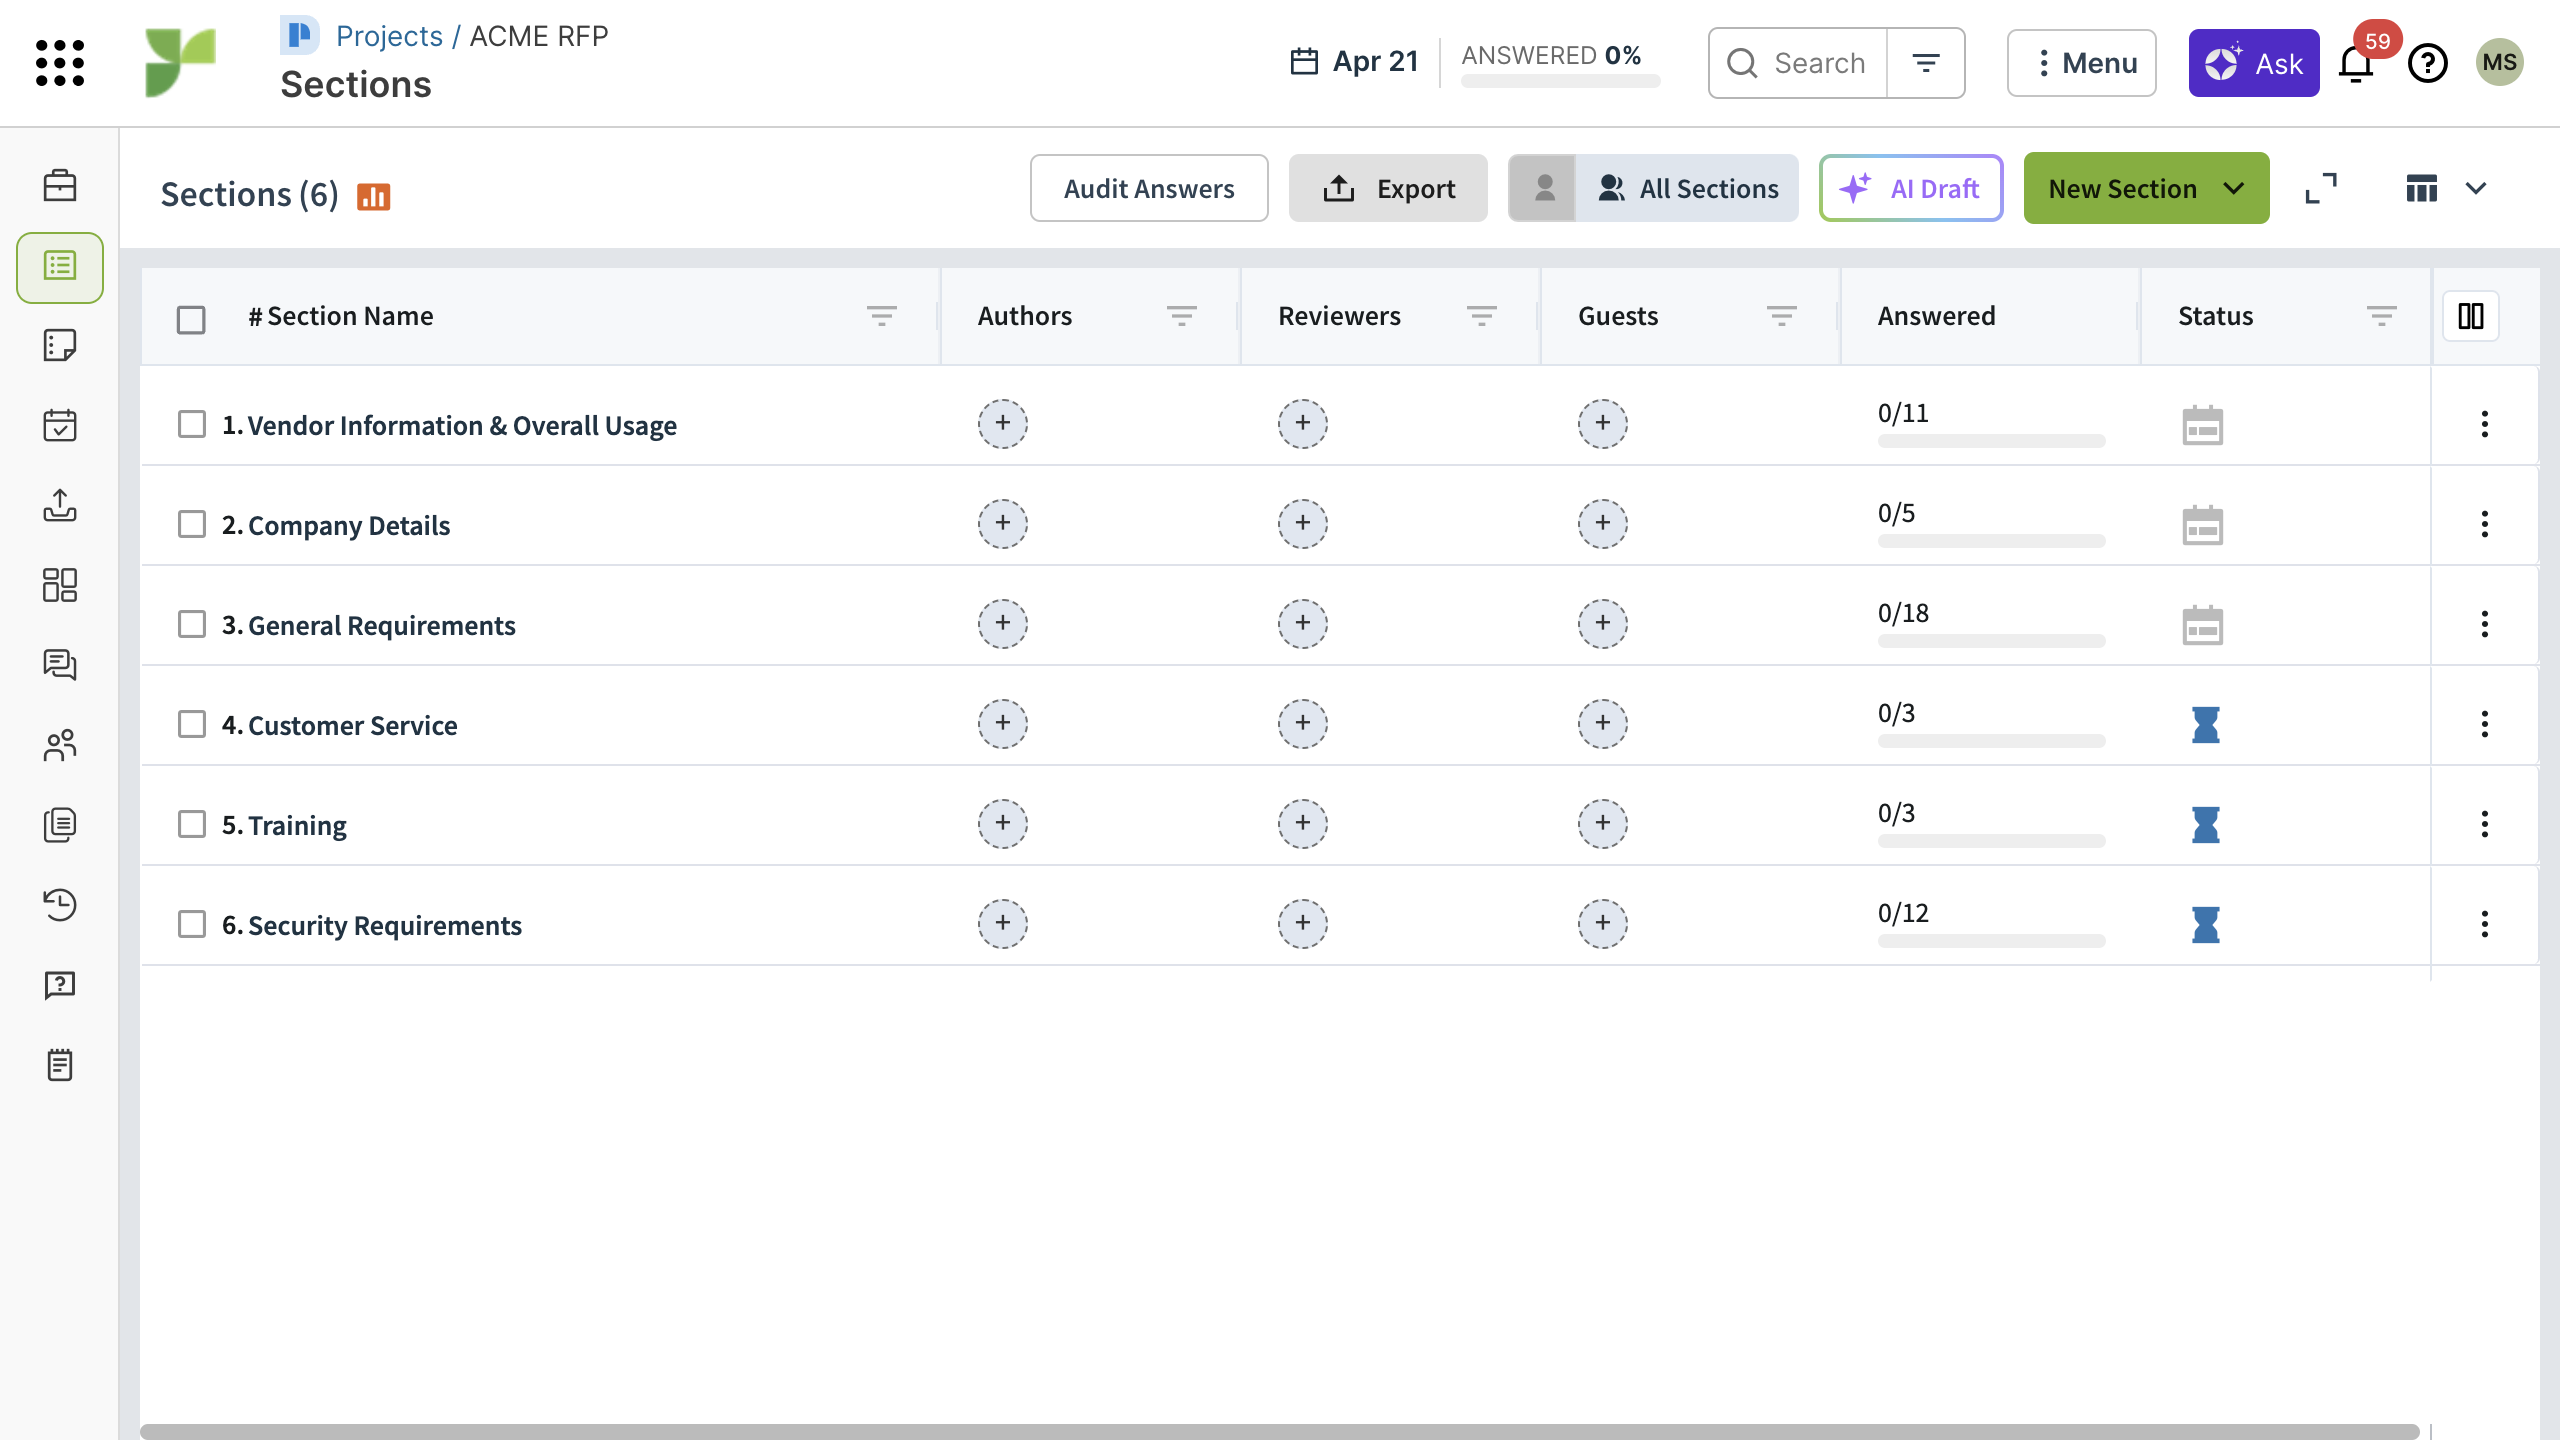Open the orange sections chart icon
Screen dimensions: 2560x1440
coord(374,196)
